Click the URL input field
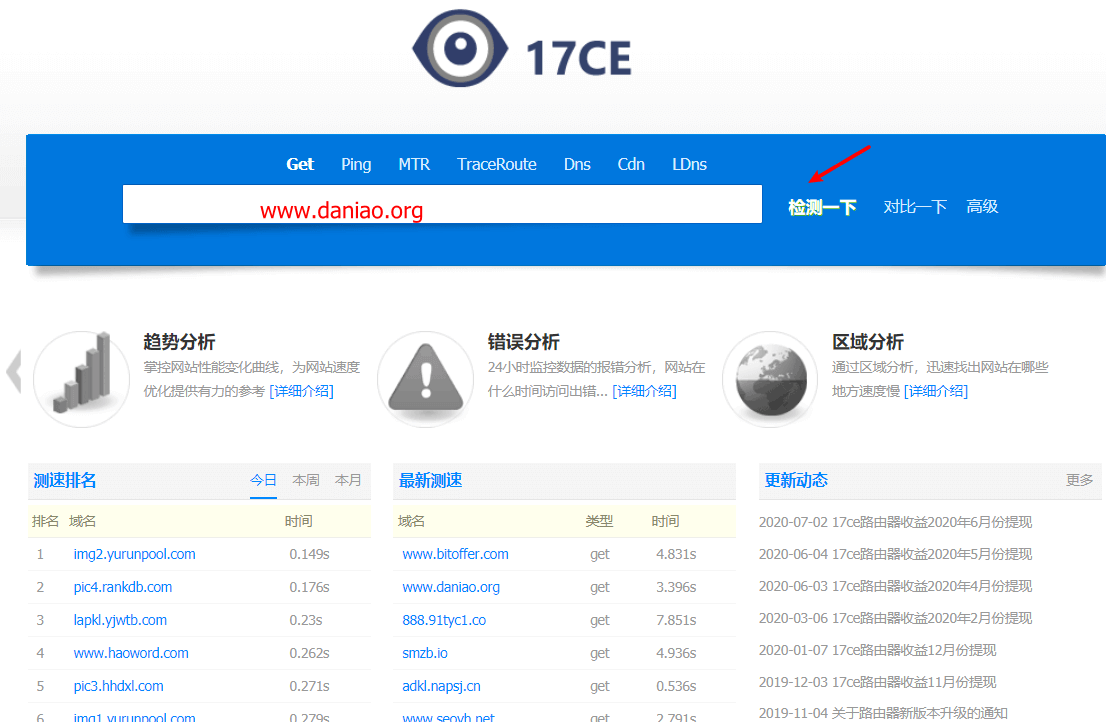The height and width of the screenshot is (722, 1106). tap(442, 204)
